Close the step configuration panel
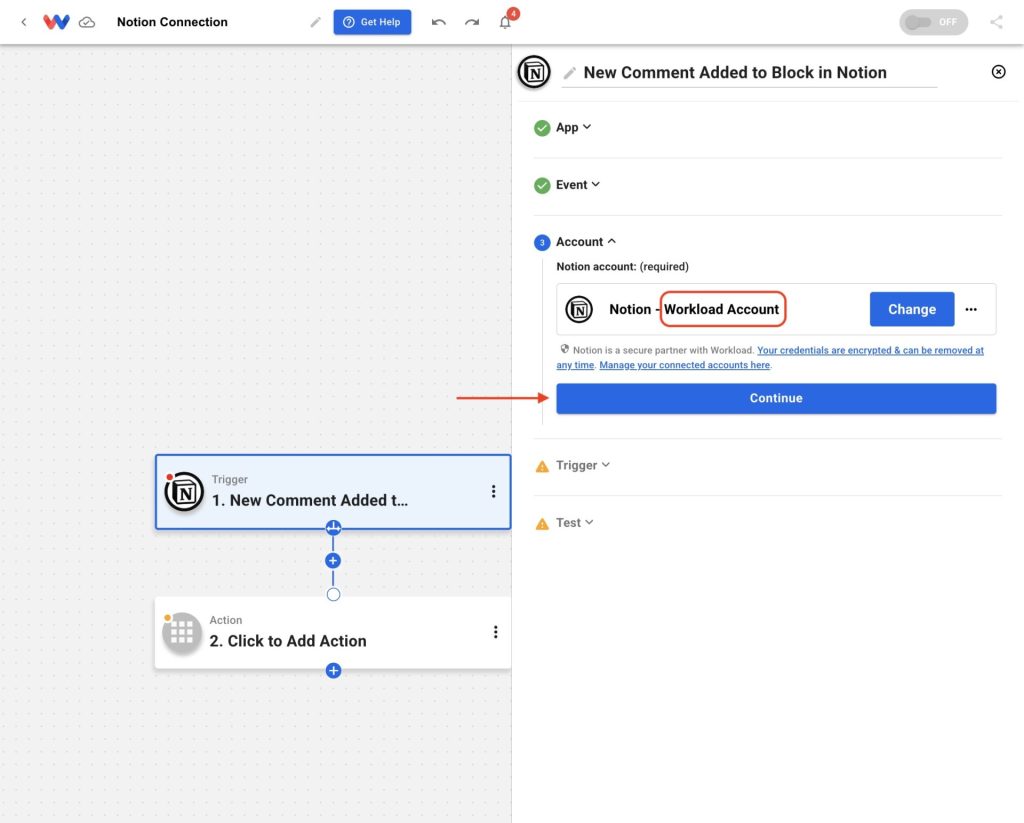Screen dimensions: 1024x823 [x=999, y=72]
